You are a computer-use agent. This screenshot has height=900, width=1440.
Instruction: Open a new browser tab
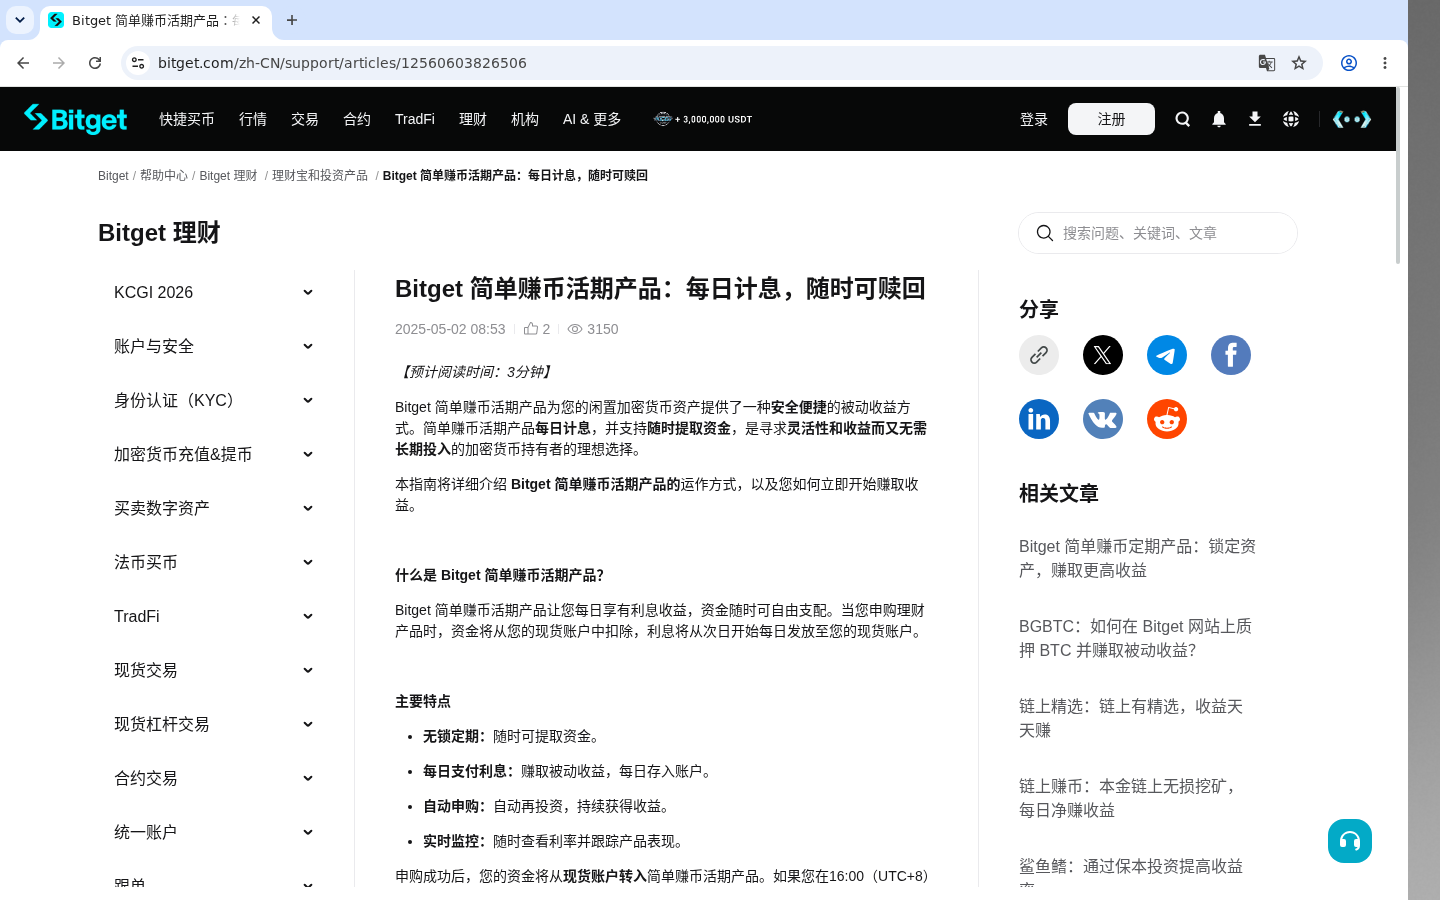pos(292,20)
